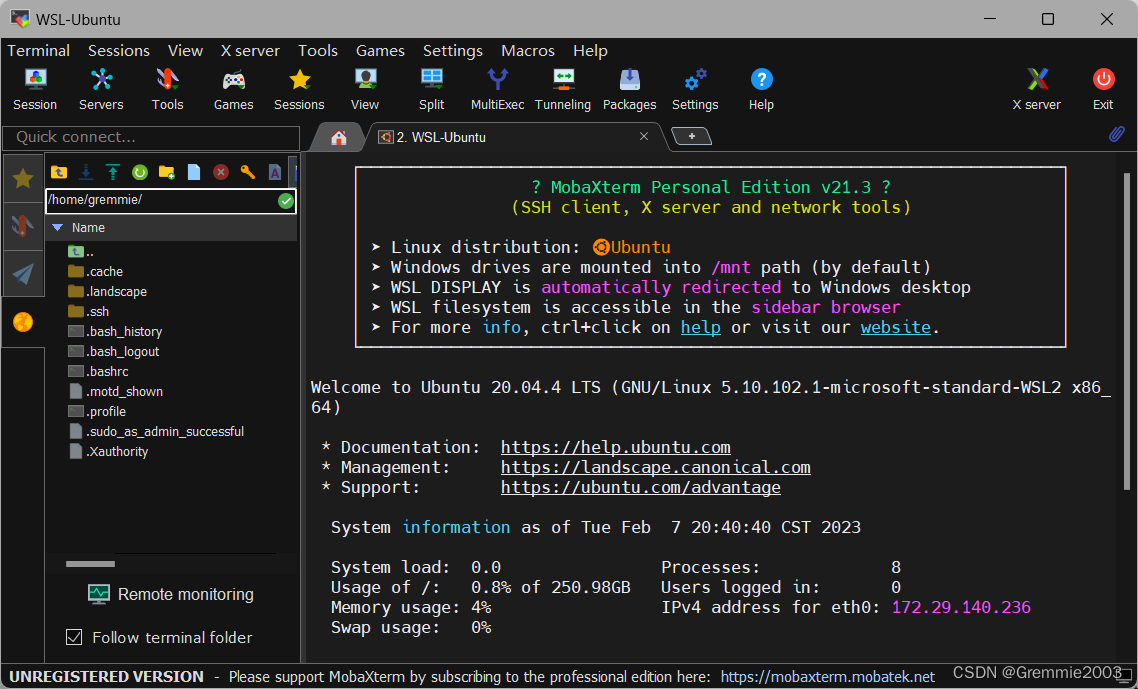Viewport: 1138px width, 689px height.
Task: Open the Games menu in menu bar
Action: [x=380, y=51]
